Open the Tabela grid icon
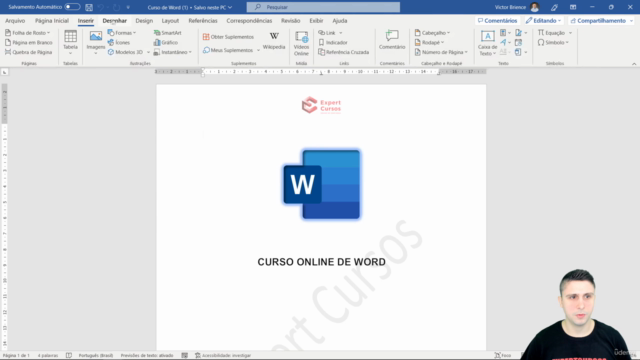The image size is (640, 360). point(70,36)
